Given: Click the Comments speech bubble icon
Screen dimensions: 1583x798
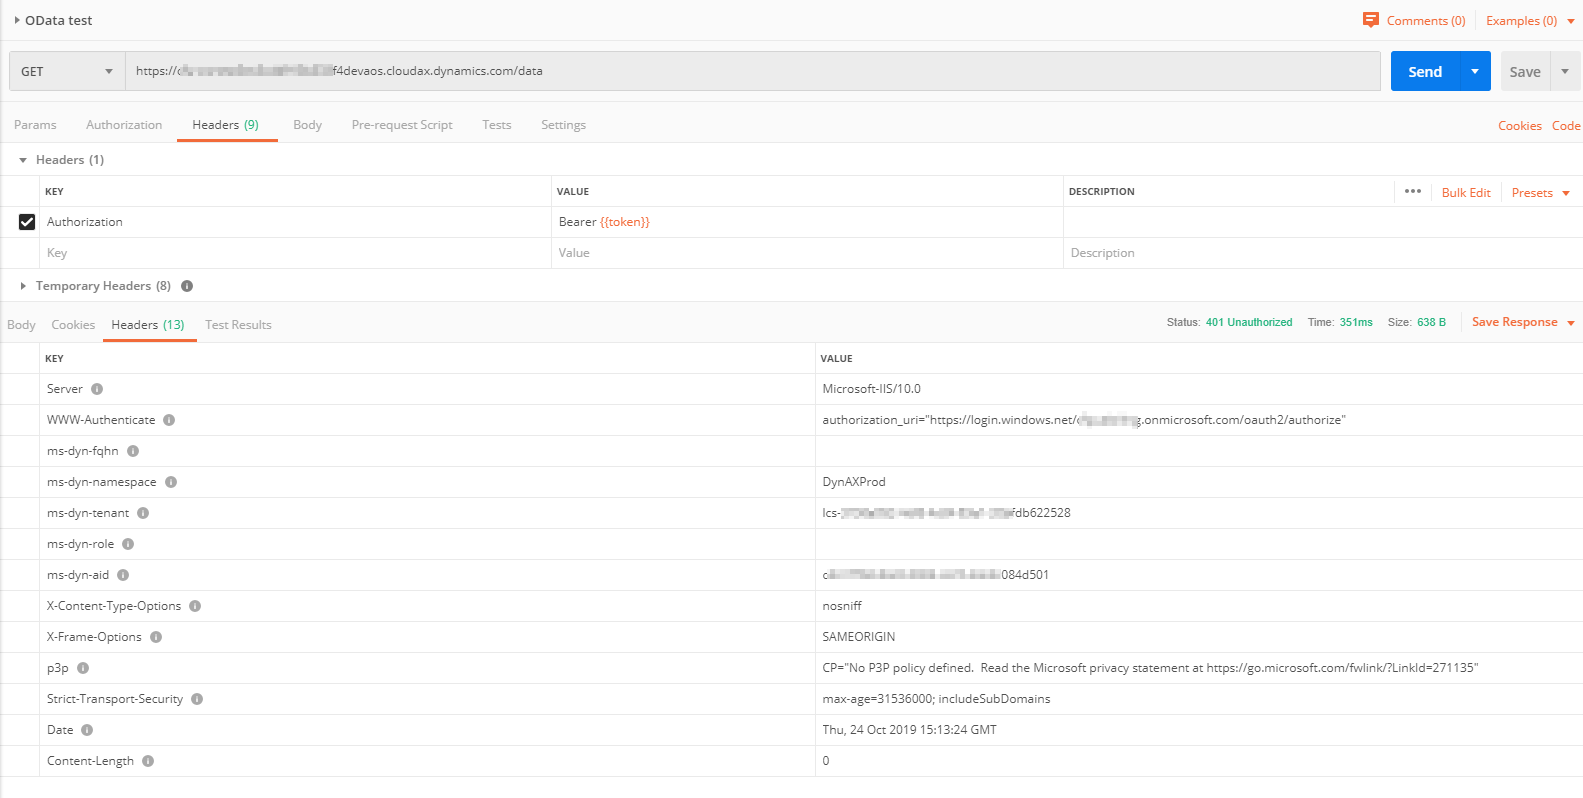Looking at the screenshot, I should 1371,20.
